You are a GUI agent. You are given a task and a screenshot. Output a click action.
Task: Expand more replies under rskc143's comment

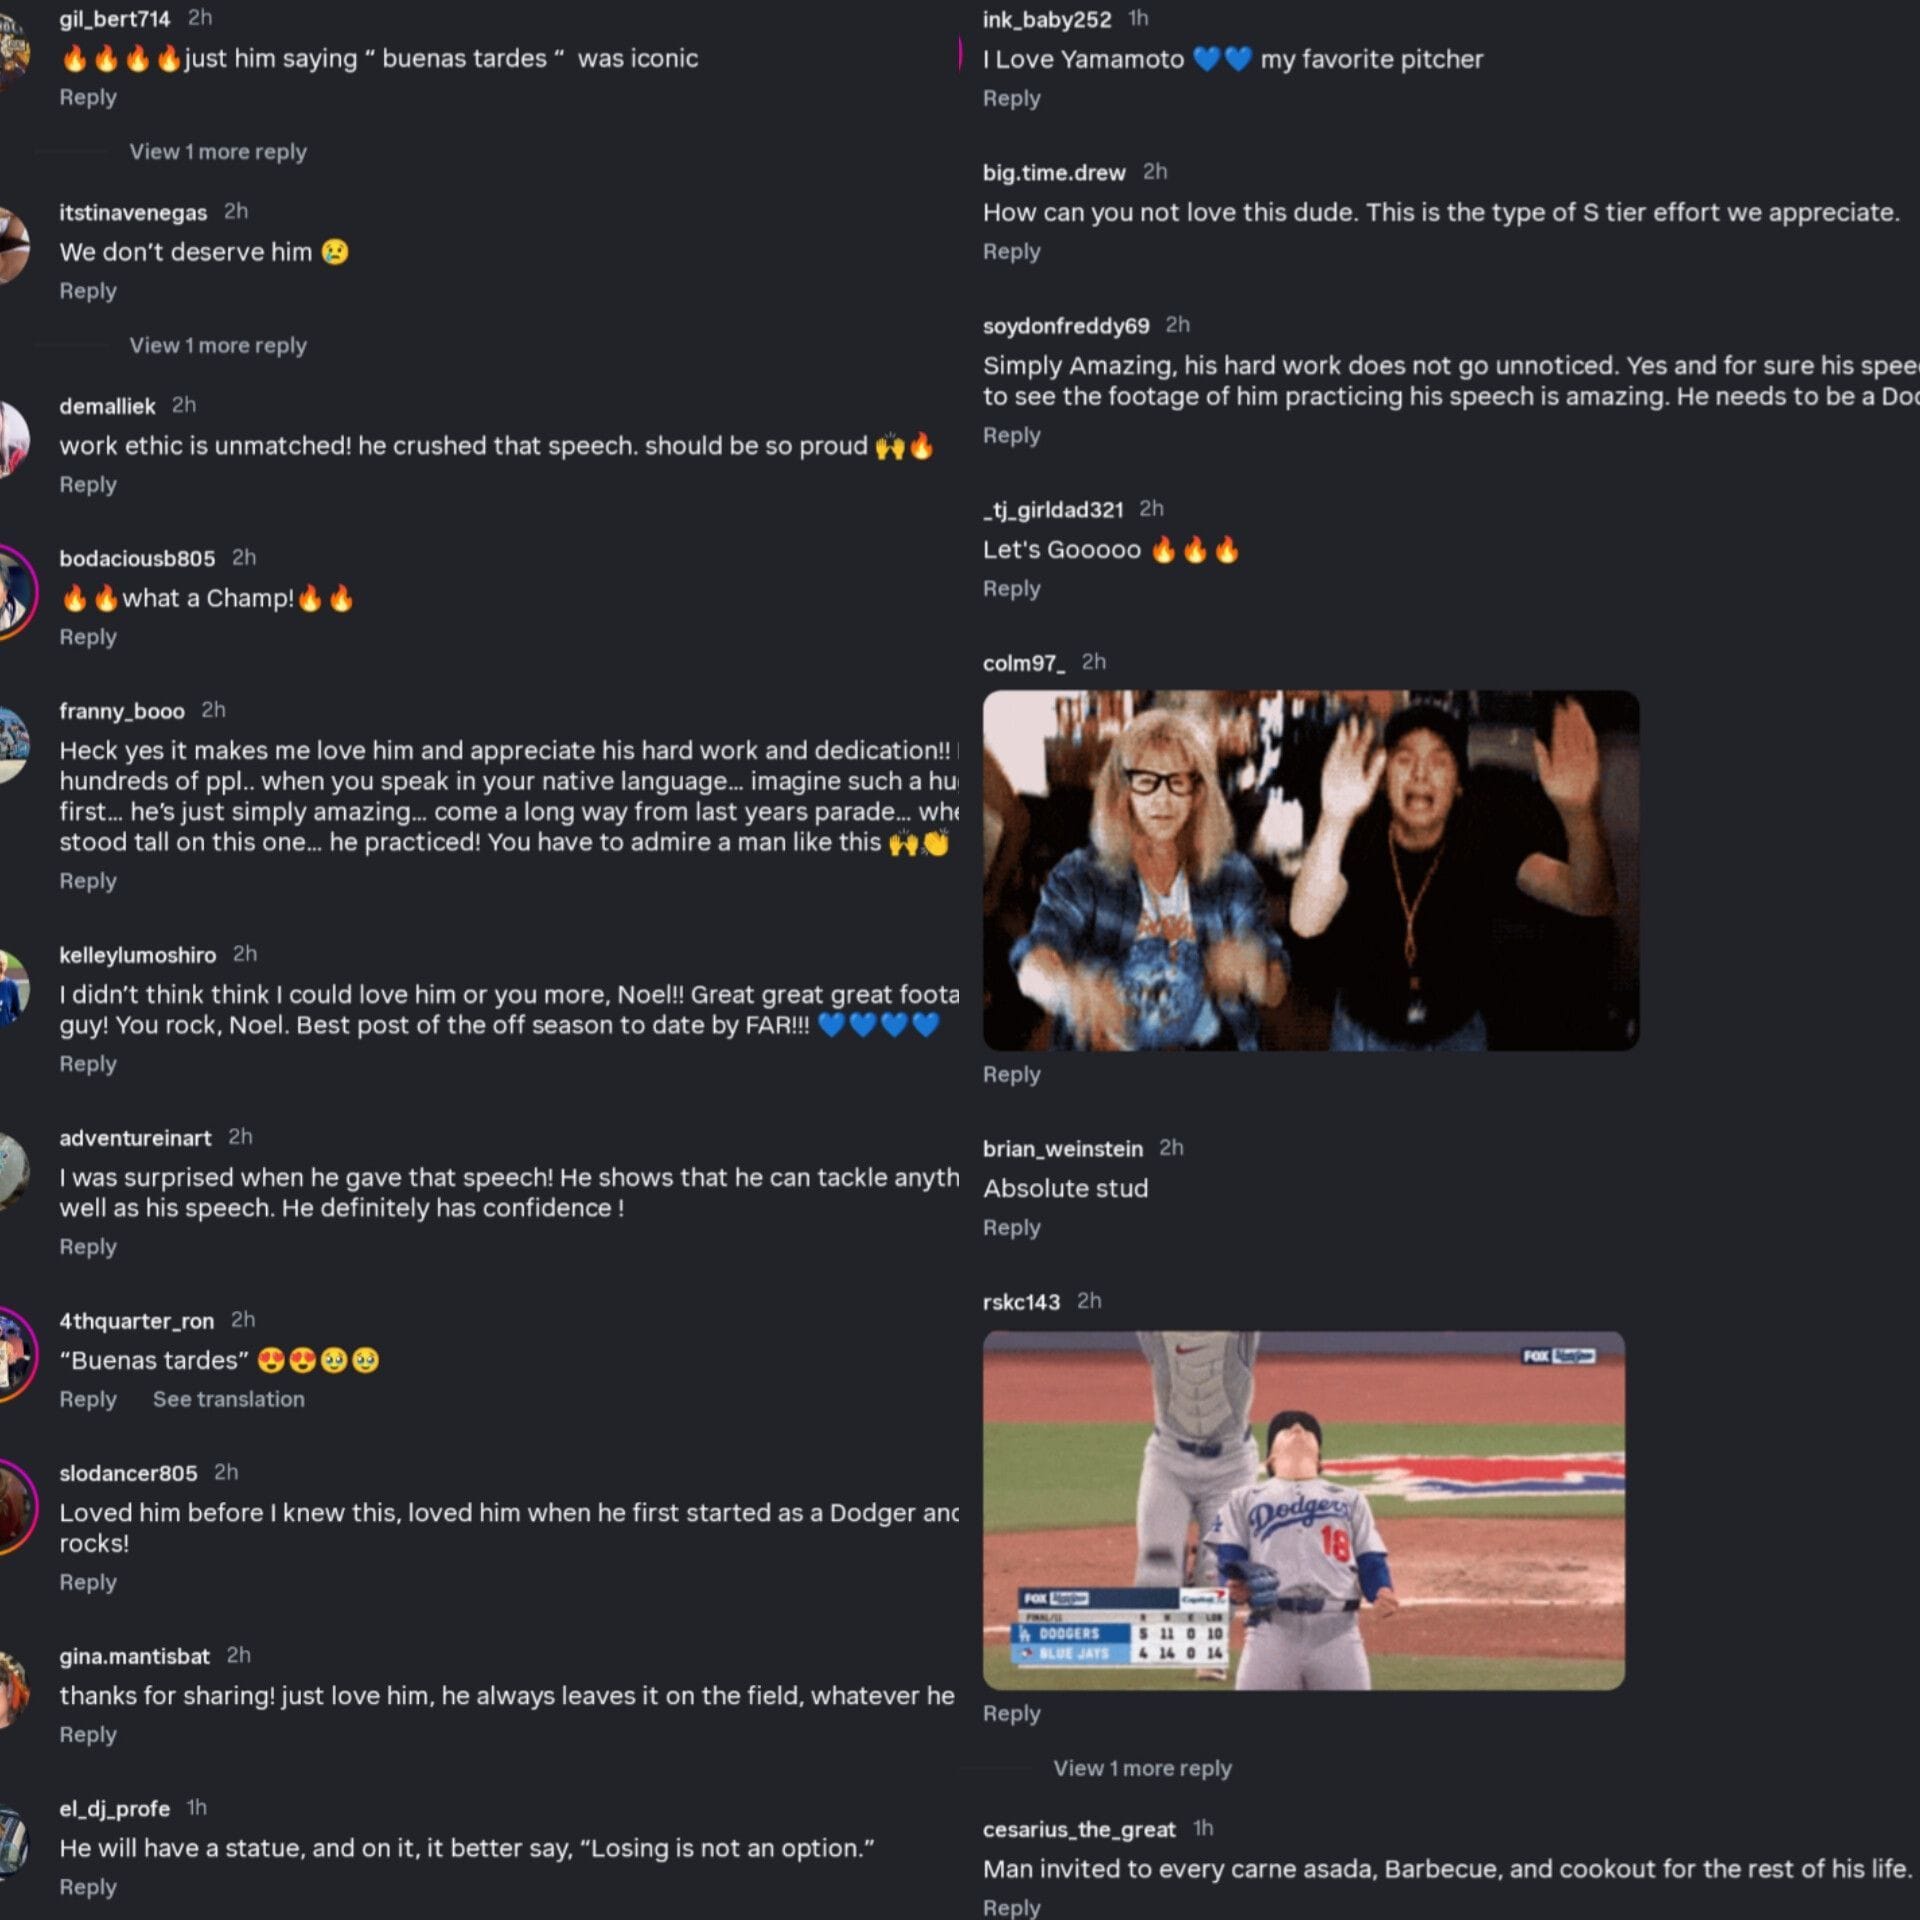pyautogui.click(x=1142, y=1768)
